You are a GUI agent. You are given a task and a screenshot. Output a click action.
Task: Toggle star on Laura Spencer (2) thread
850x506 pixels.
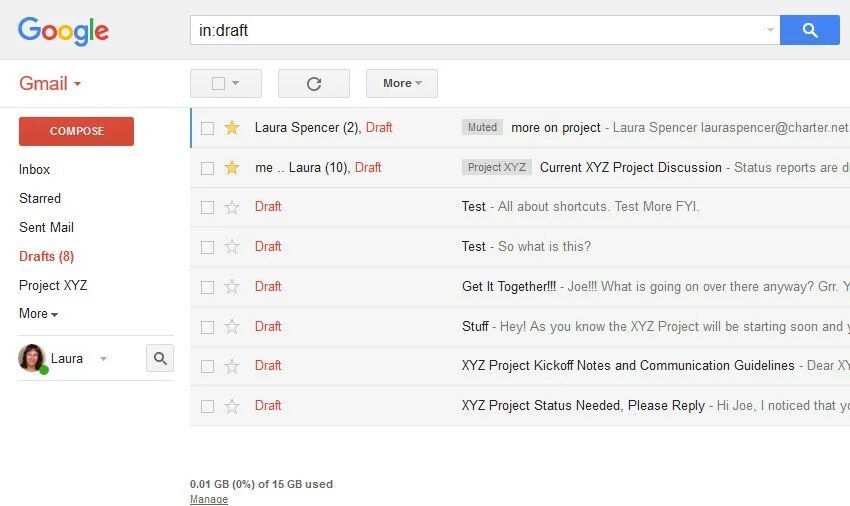click(x=232, y=127)
